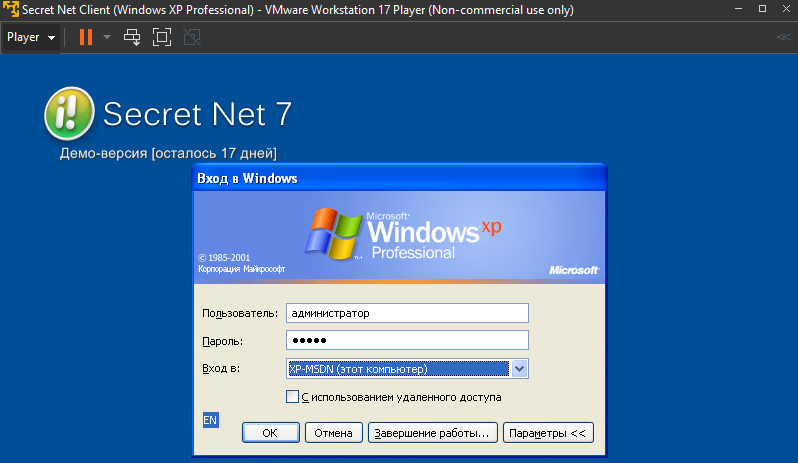Viewport: 798px width, 463px height.
Task: Pause the virtual machine
Action: (x=86, y=37)
